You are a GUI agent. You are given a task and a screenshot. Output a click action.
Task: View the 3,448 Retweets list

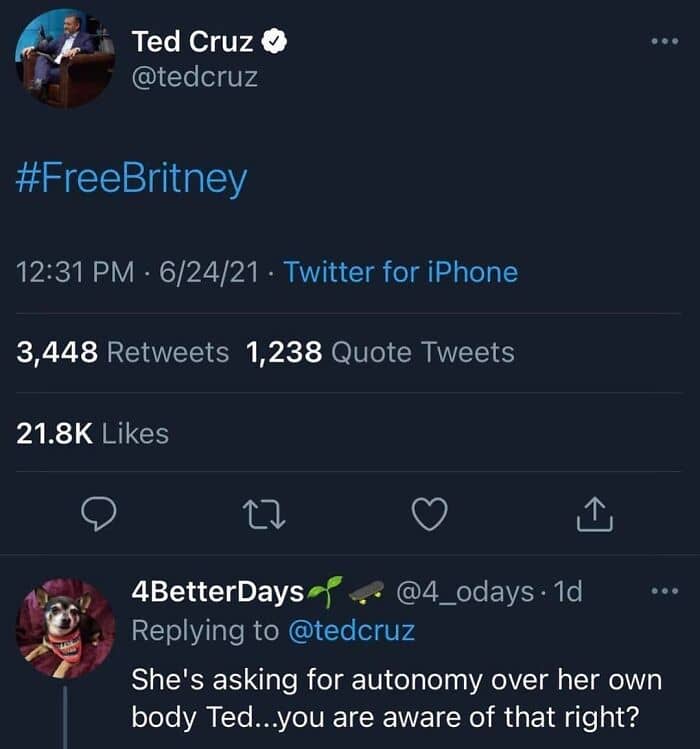point(122,353)
